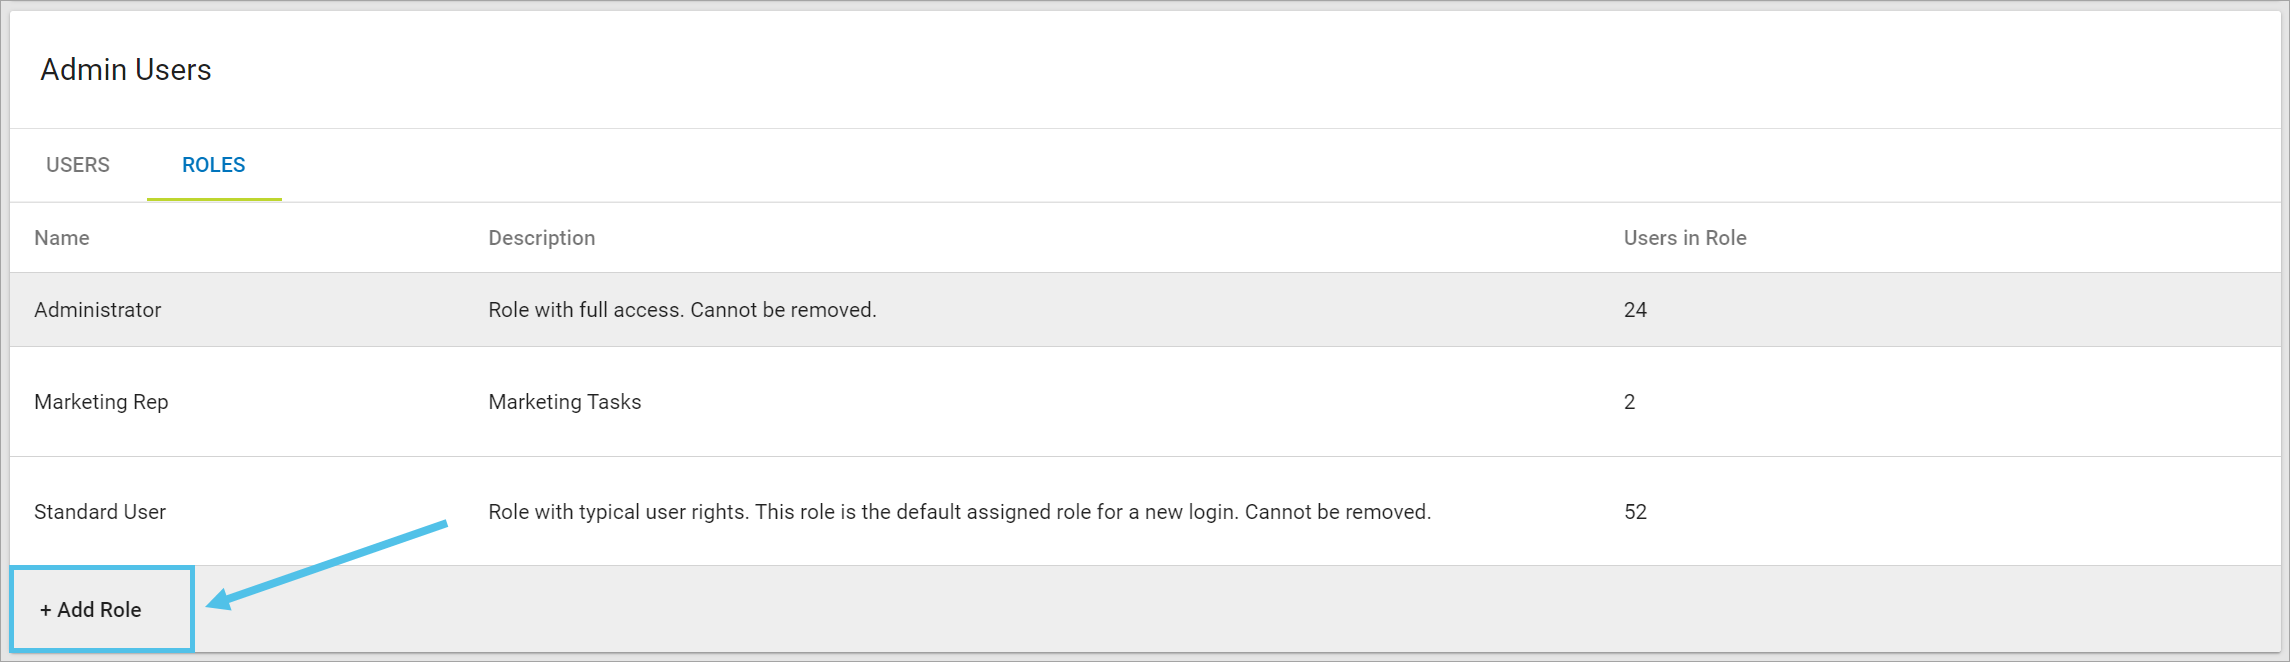This screenshot has width=2290, height=662.
Task: Click the + Add Role button
Action: (x=99, y=608)
